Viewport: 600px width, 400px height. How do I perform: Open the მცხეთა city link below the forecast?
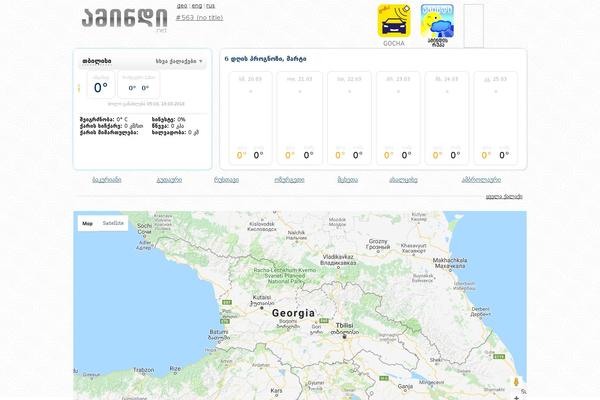pos(347,180)
